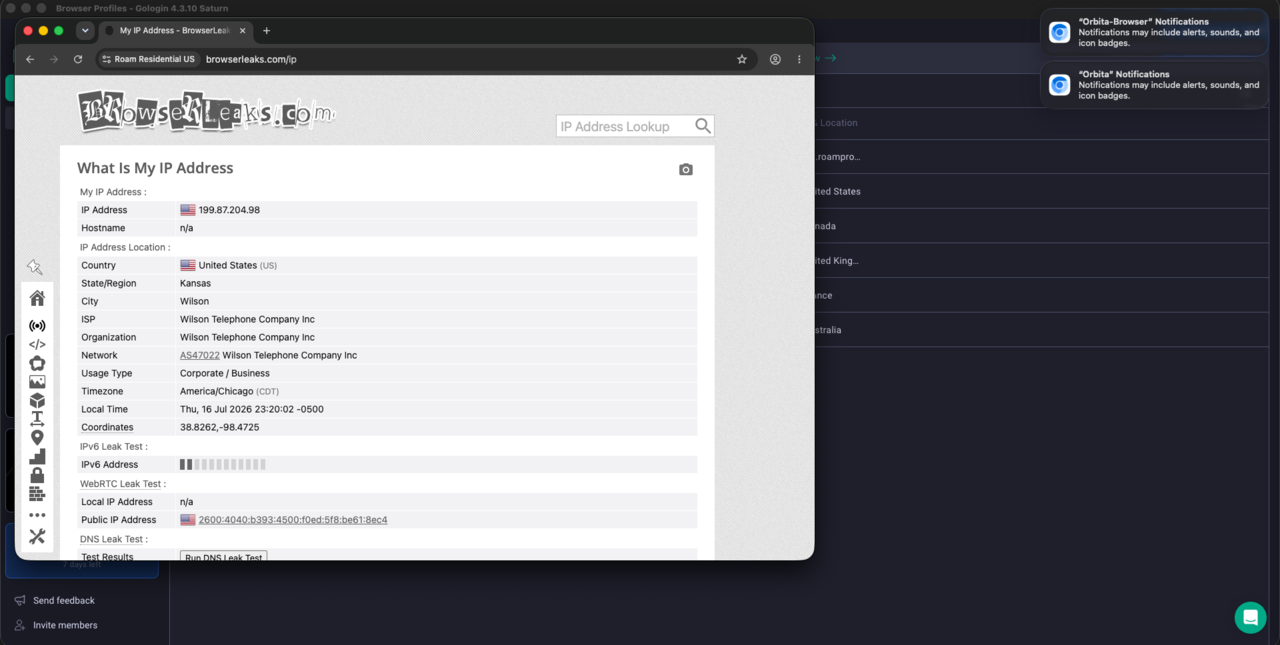
Task: Open the browser three-dot menu
Action: (799, 59)
